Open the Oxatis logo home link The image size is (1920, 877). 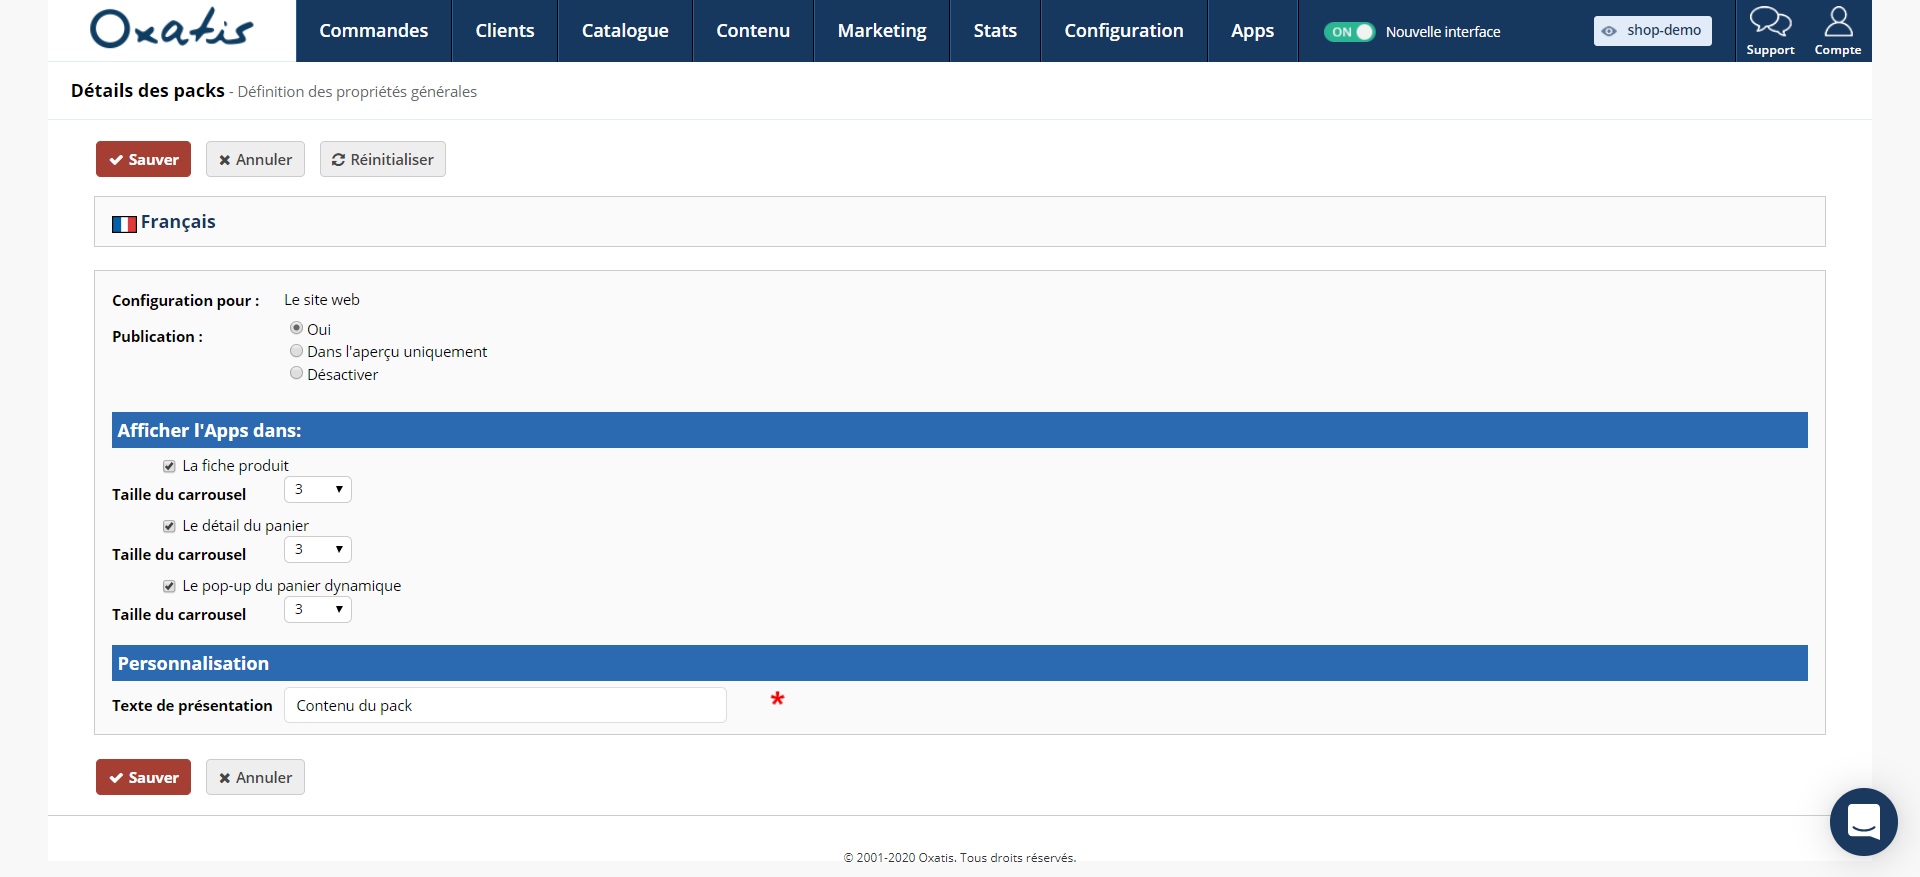(171, 29)
